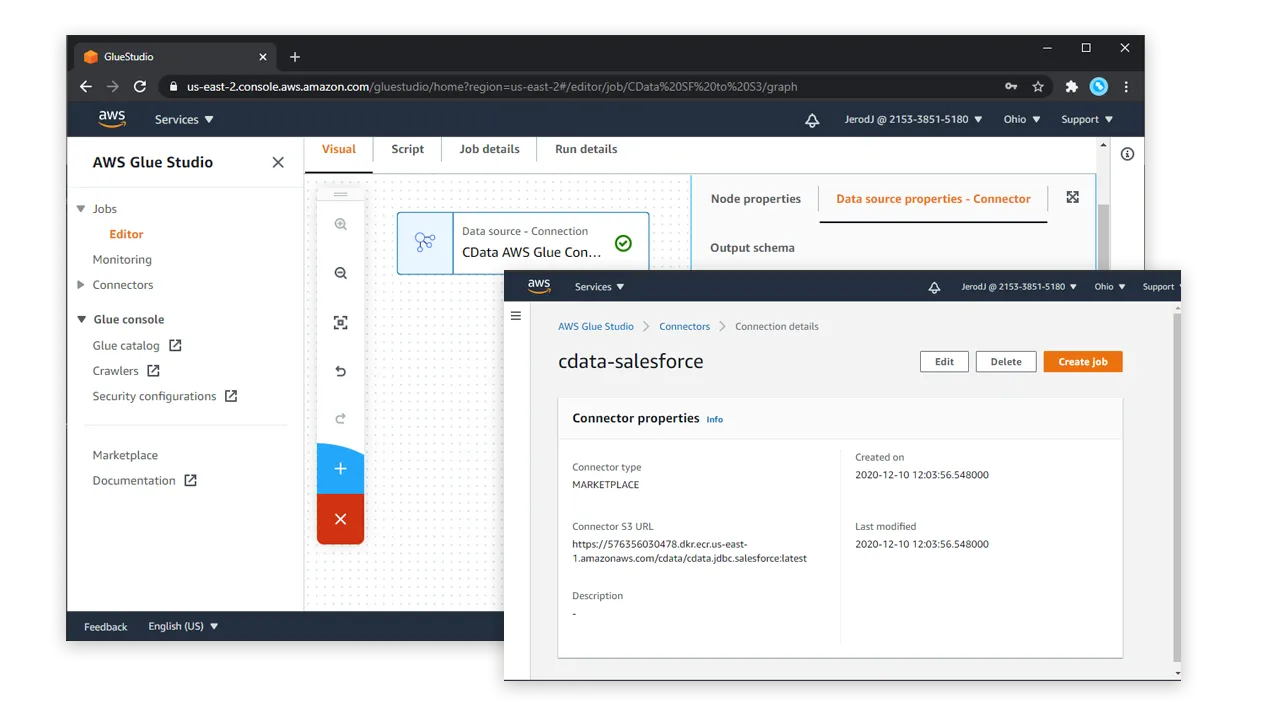Collapse the Jobs section in the sidebar

coord(81,208)
